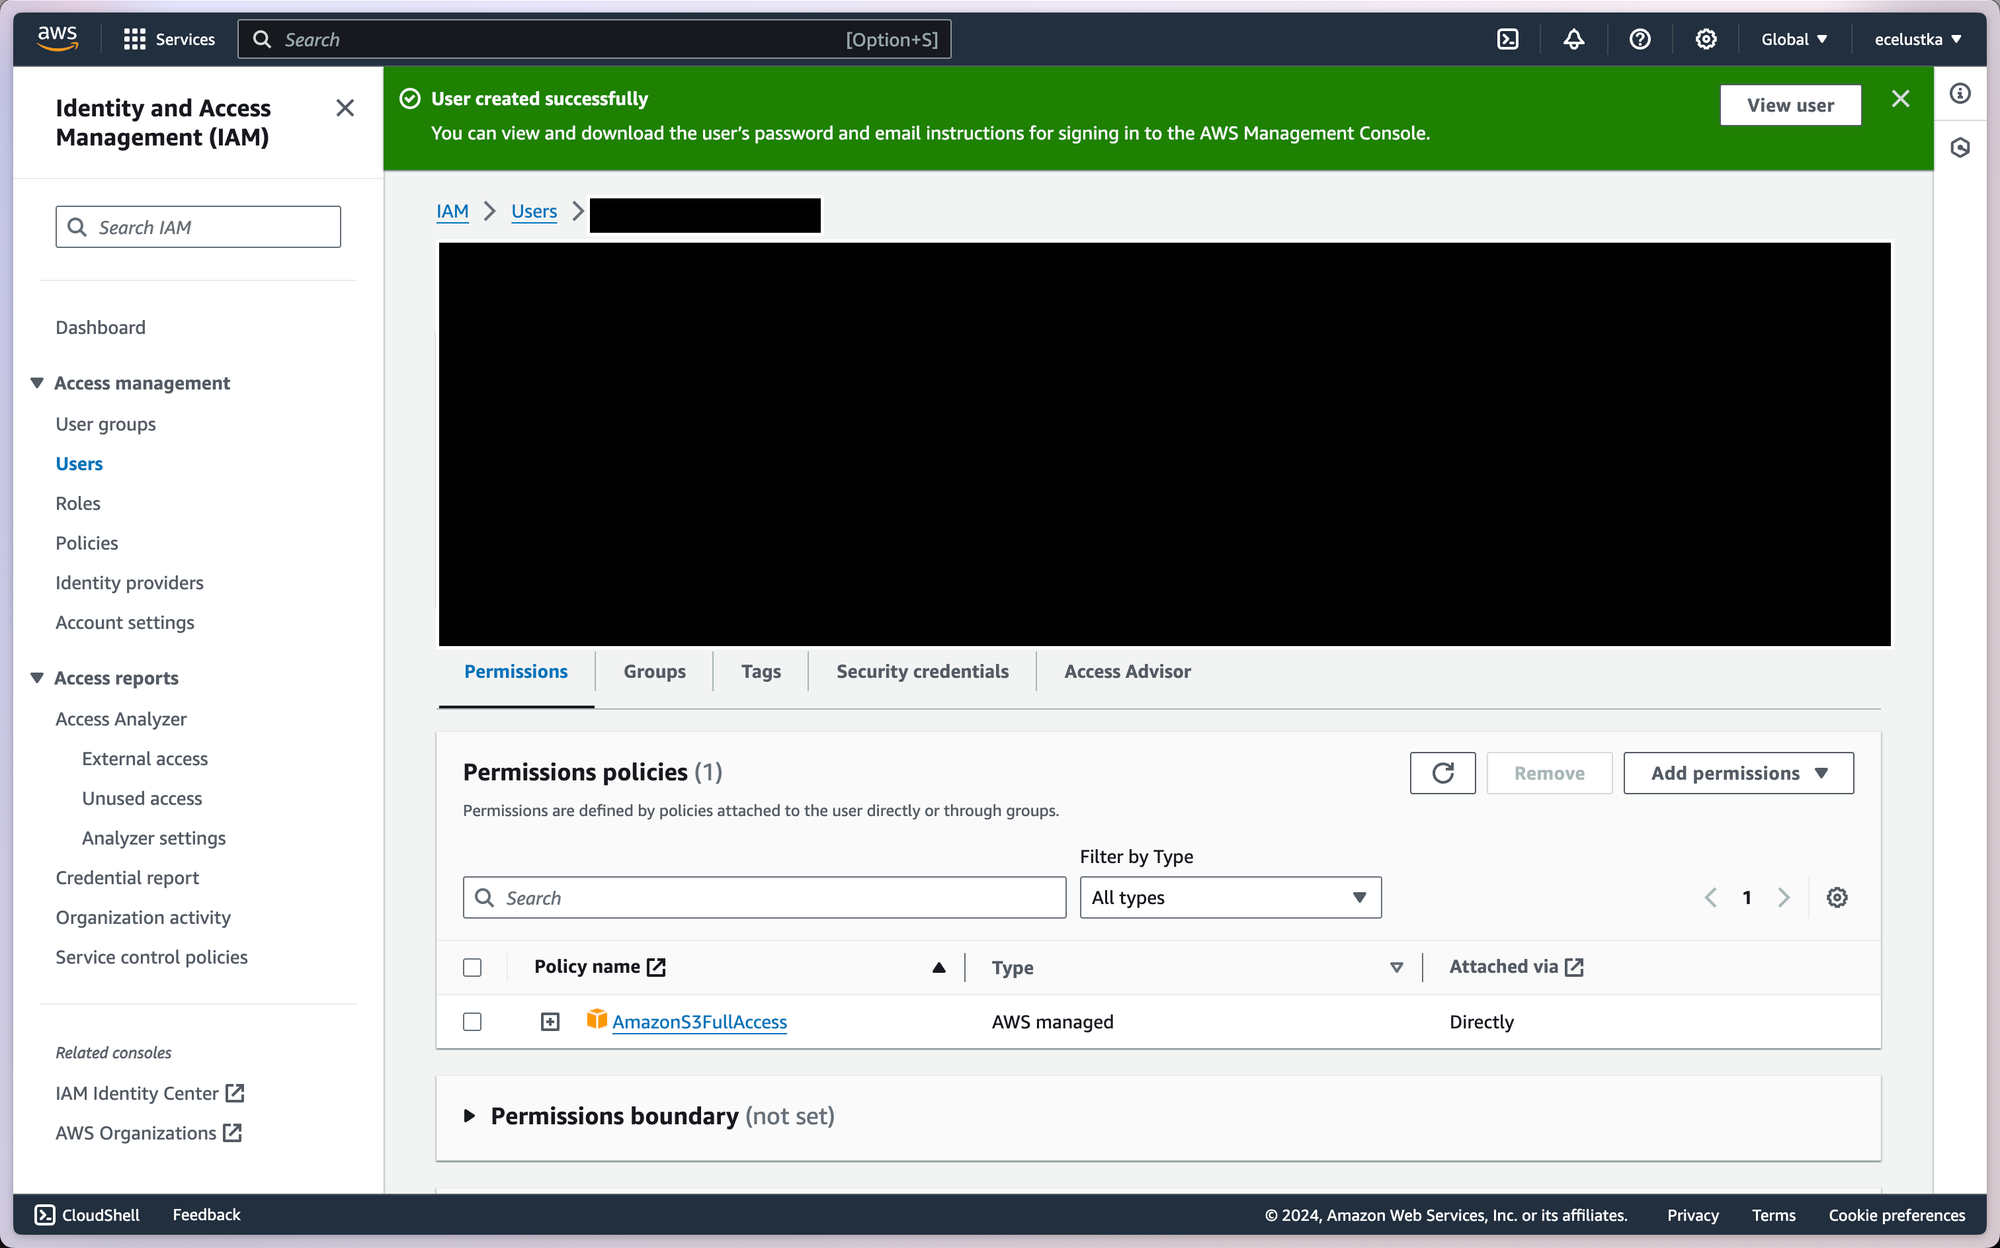The height and width of the screenshot is (1248, 2000).
Task: Click the View user button
Action: click(x=1789, y=105)
